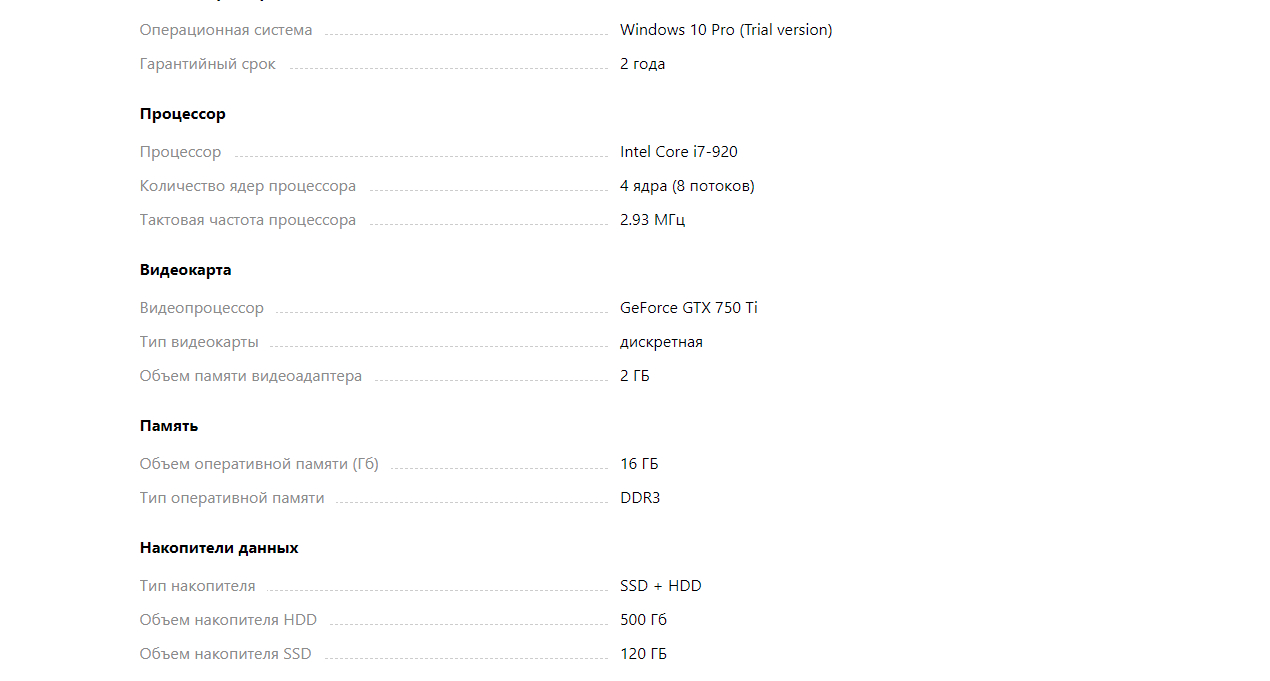Select the "дискретная" video card type value
1270x681 pixels.
661,342
